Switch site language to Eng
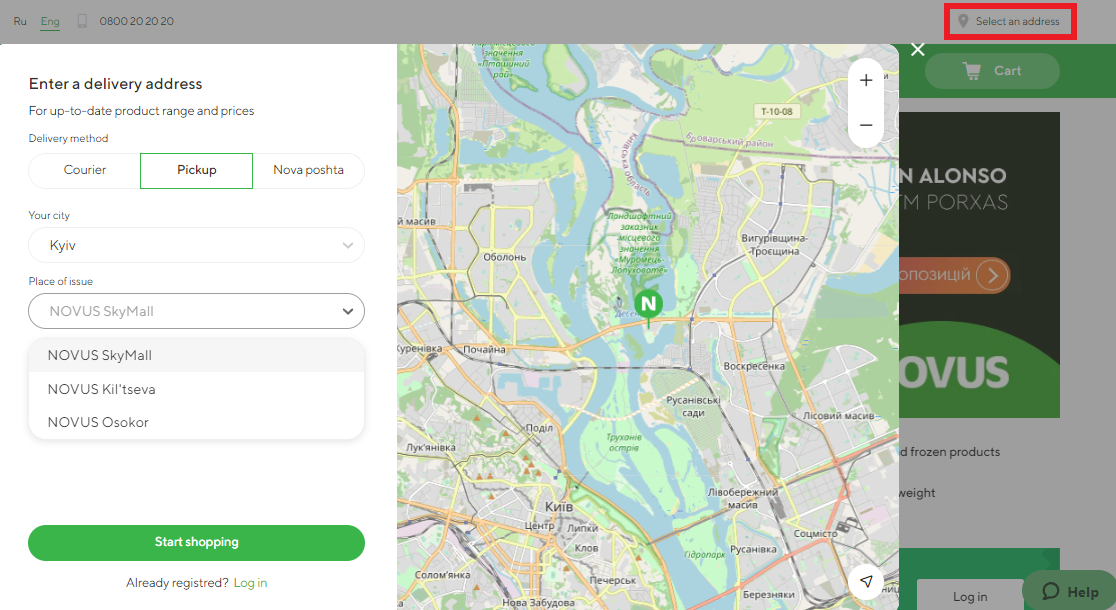 (x=50, y=21)
